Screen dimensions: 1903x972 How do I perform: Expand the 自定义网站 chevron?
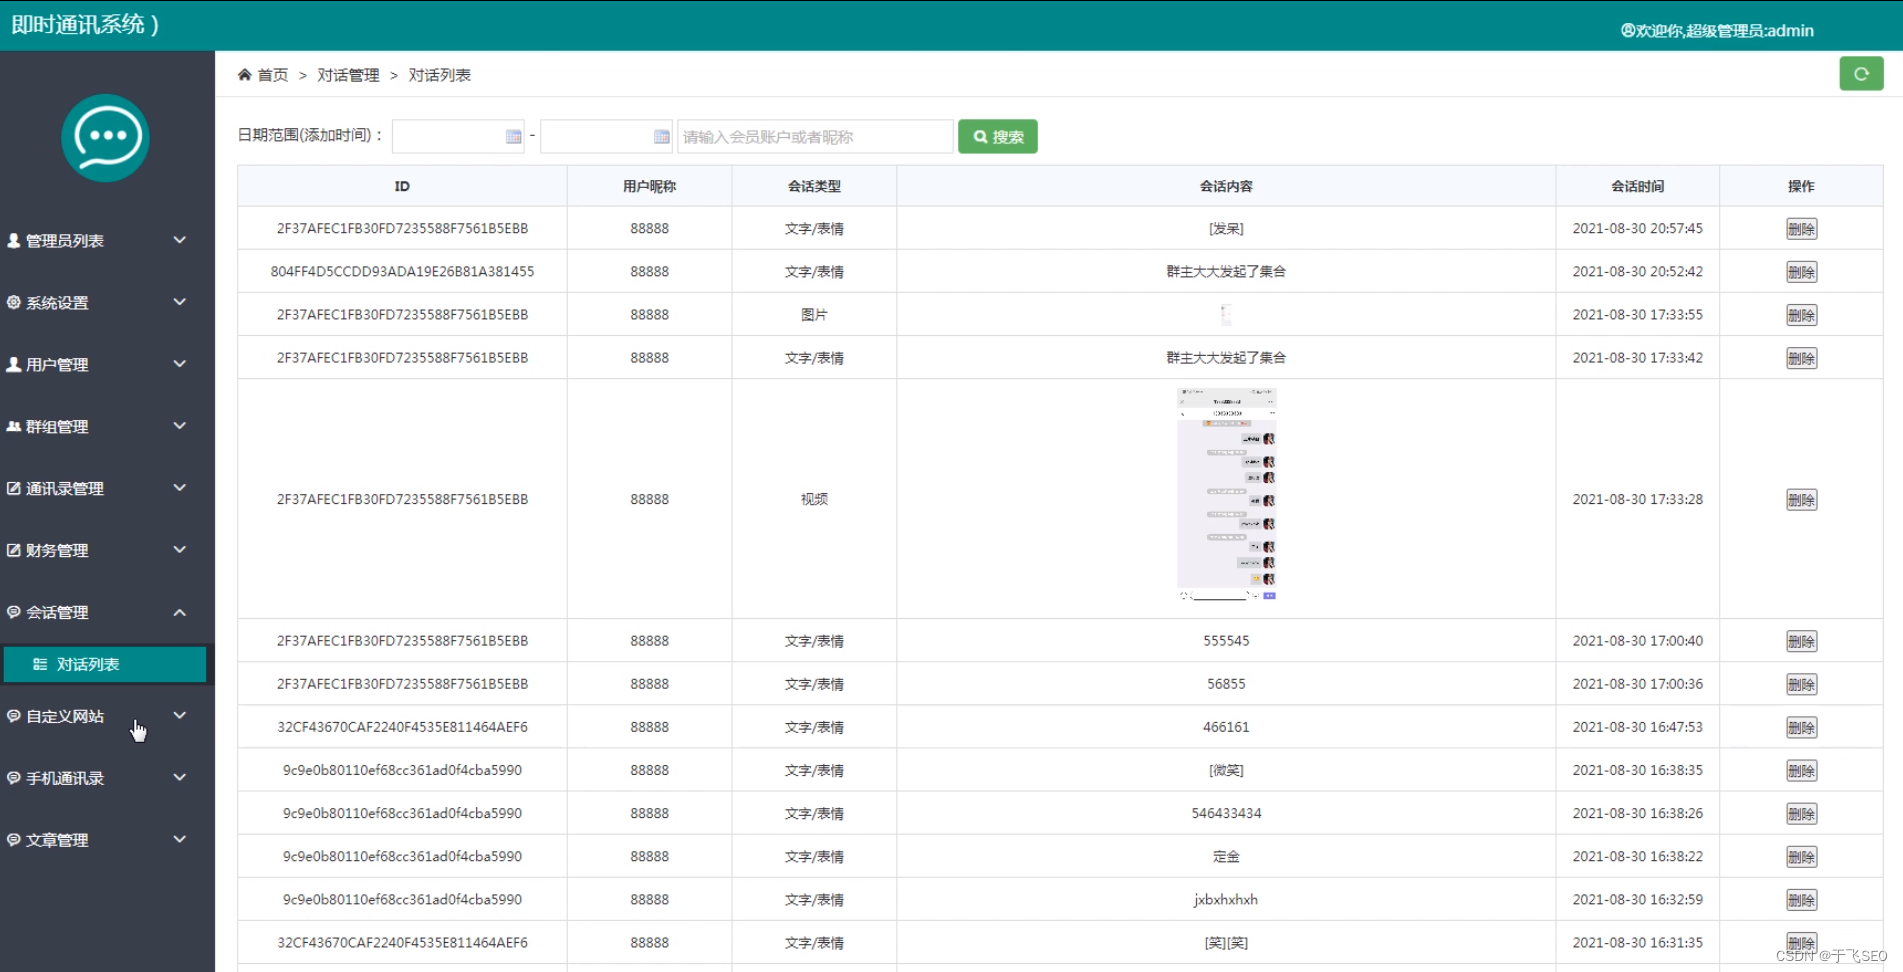[180, 715]
